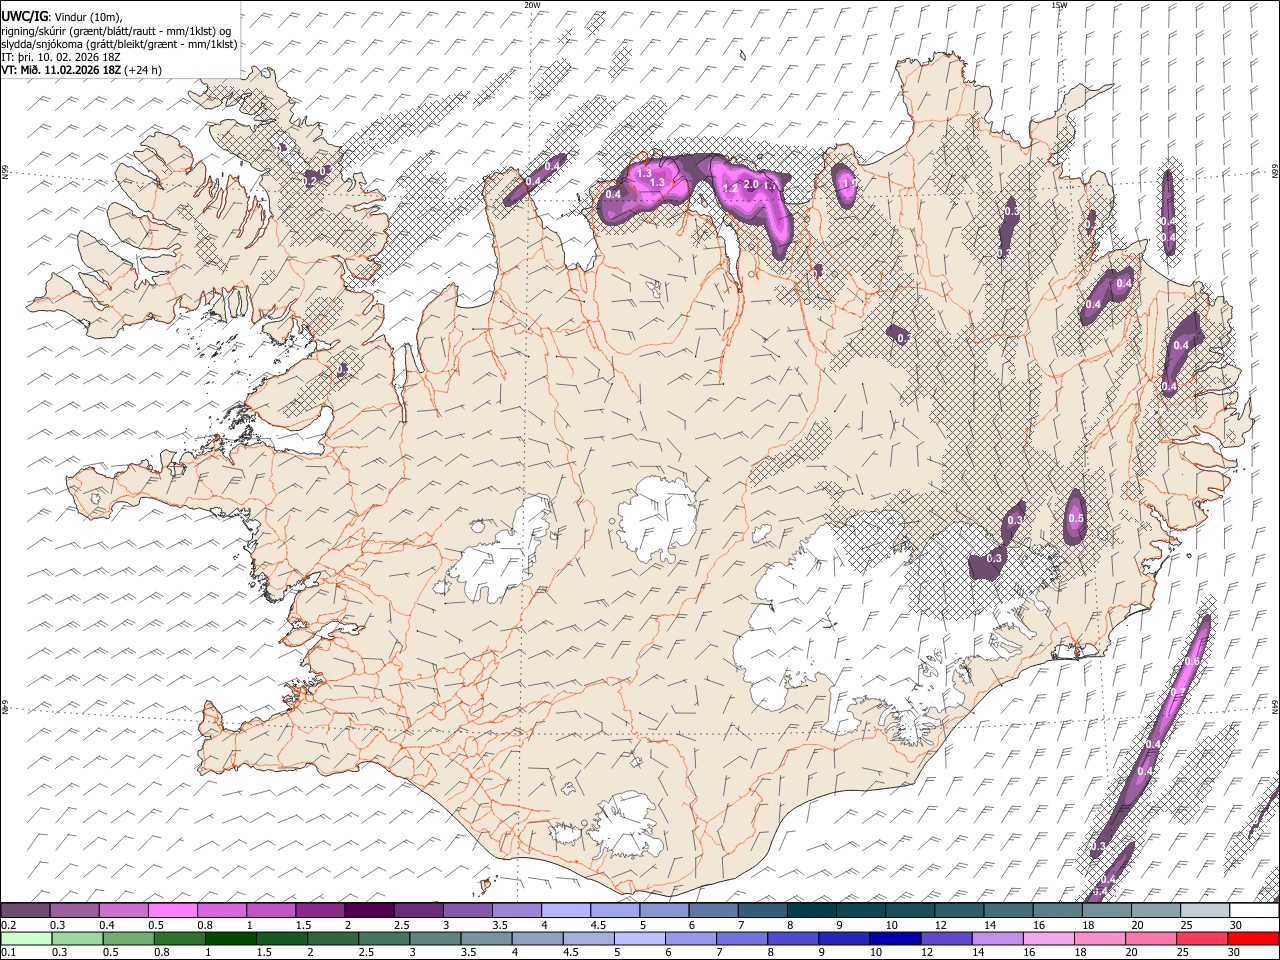Image resolution: width=1280 pixels, height=960 pixels.
Task: Click the '15W' longitude label at the top
Action: (1059, 5)
